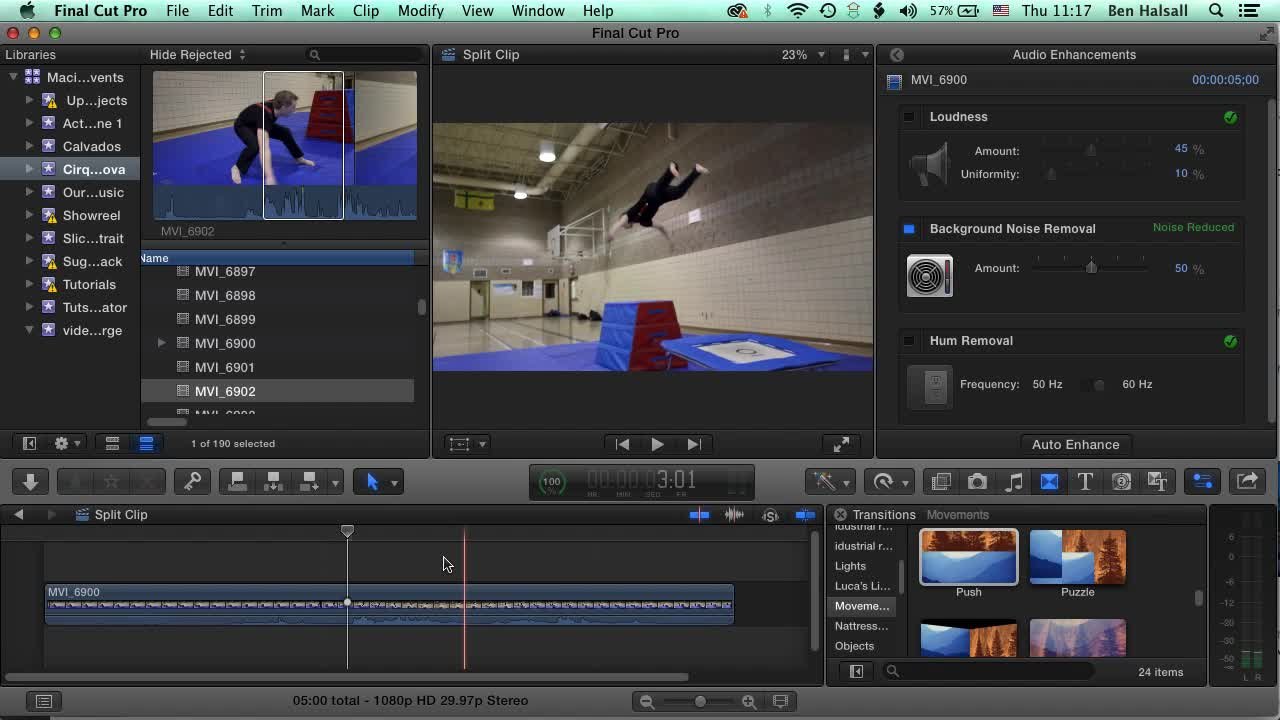Open the Photos browser
1280x720 pixels.
(x=977, y=481)
